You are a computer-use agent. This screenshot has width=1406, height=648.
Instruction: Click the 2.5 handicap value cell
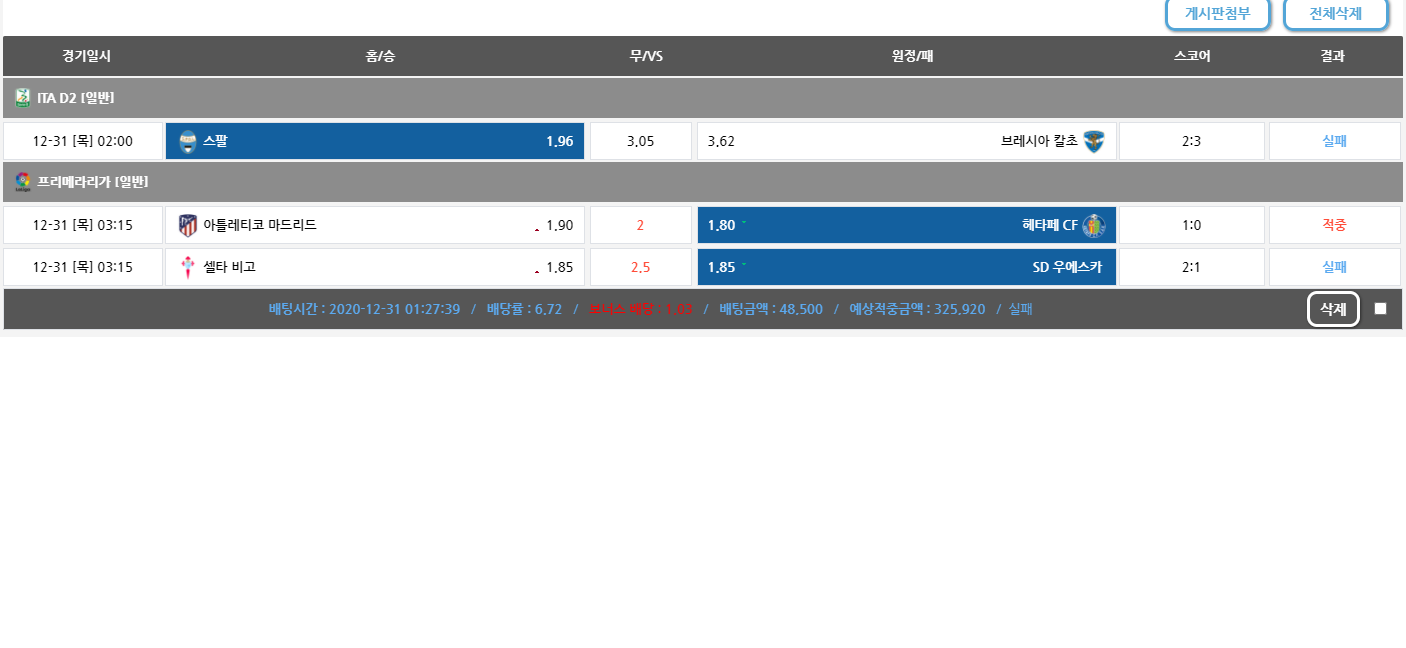pyautogui.click(x=640, y=268)
